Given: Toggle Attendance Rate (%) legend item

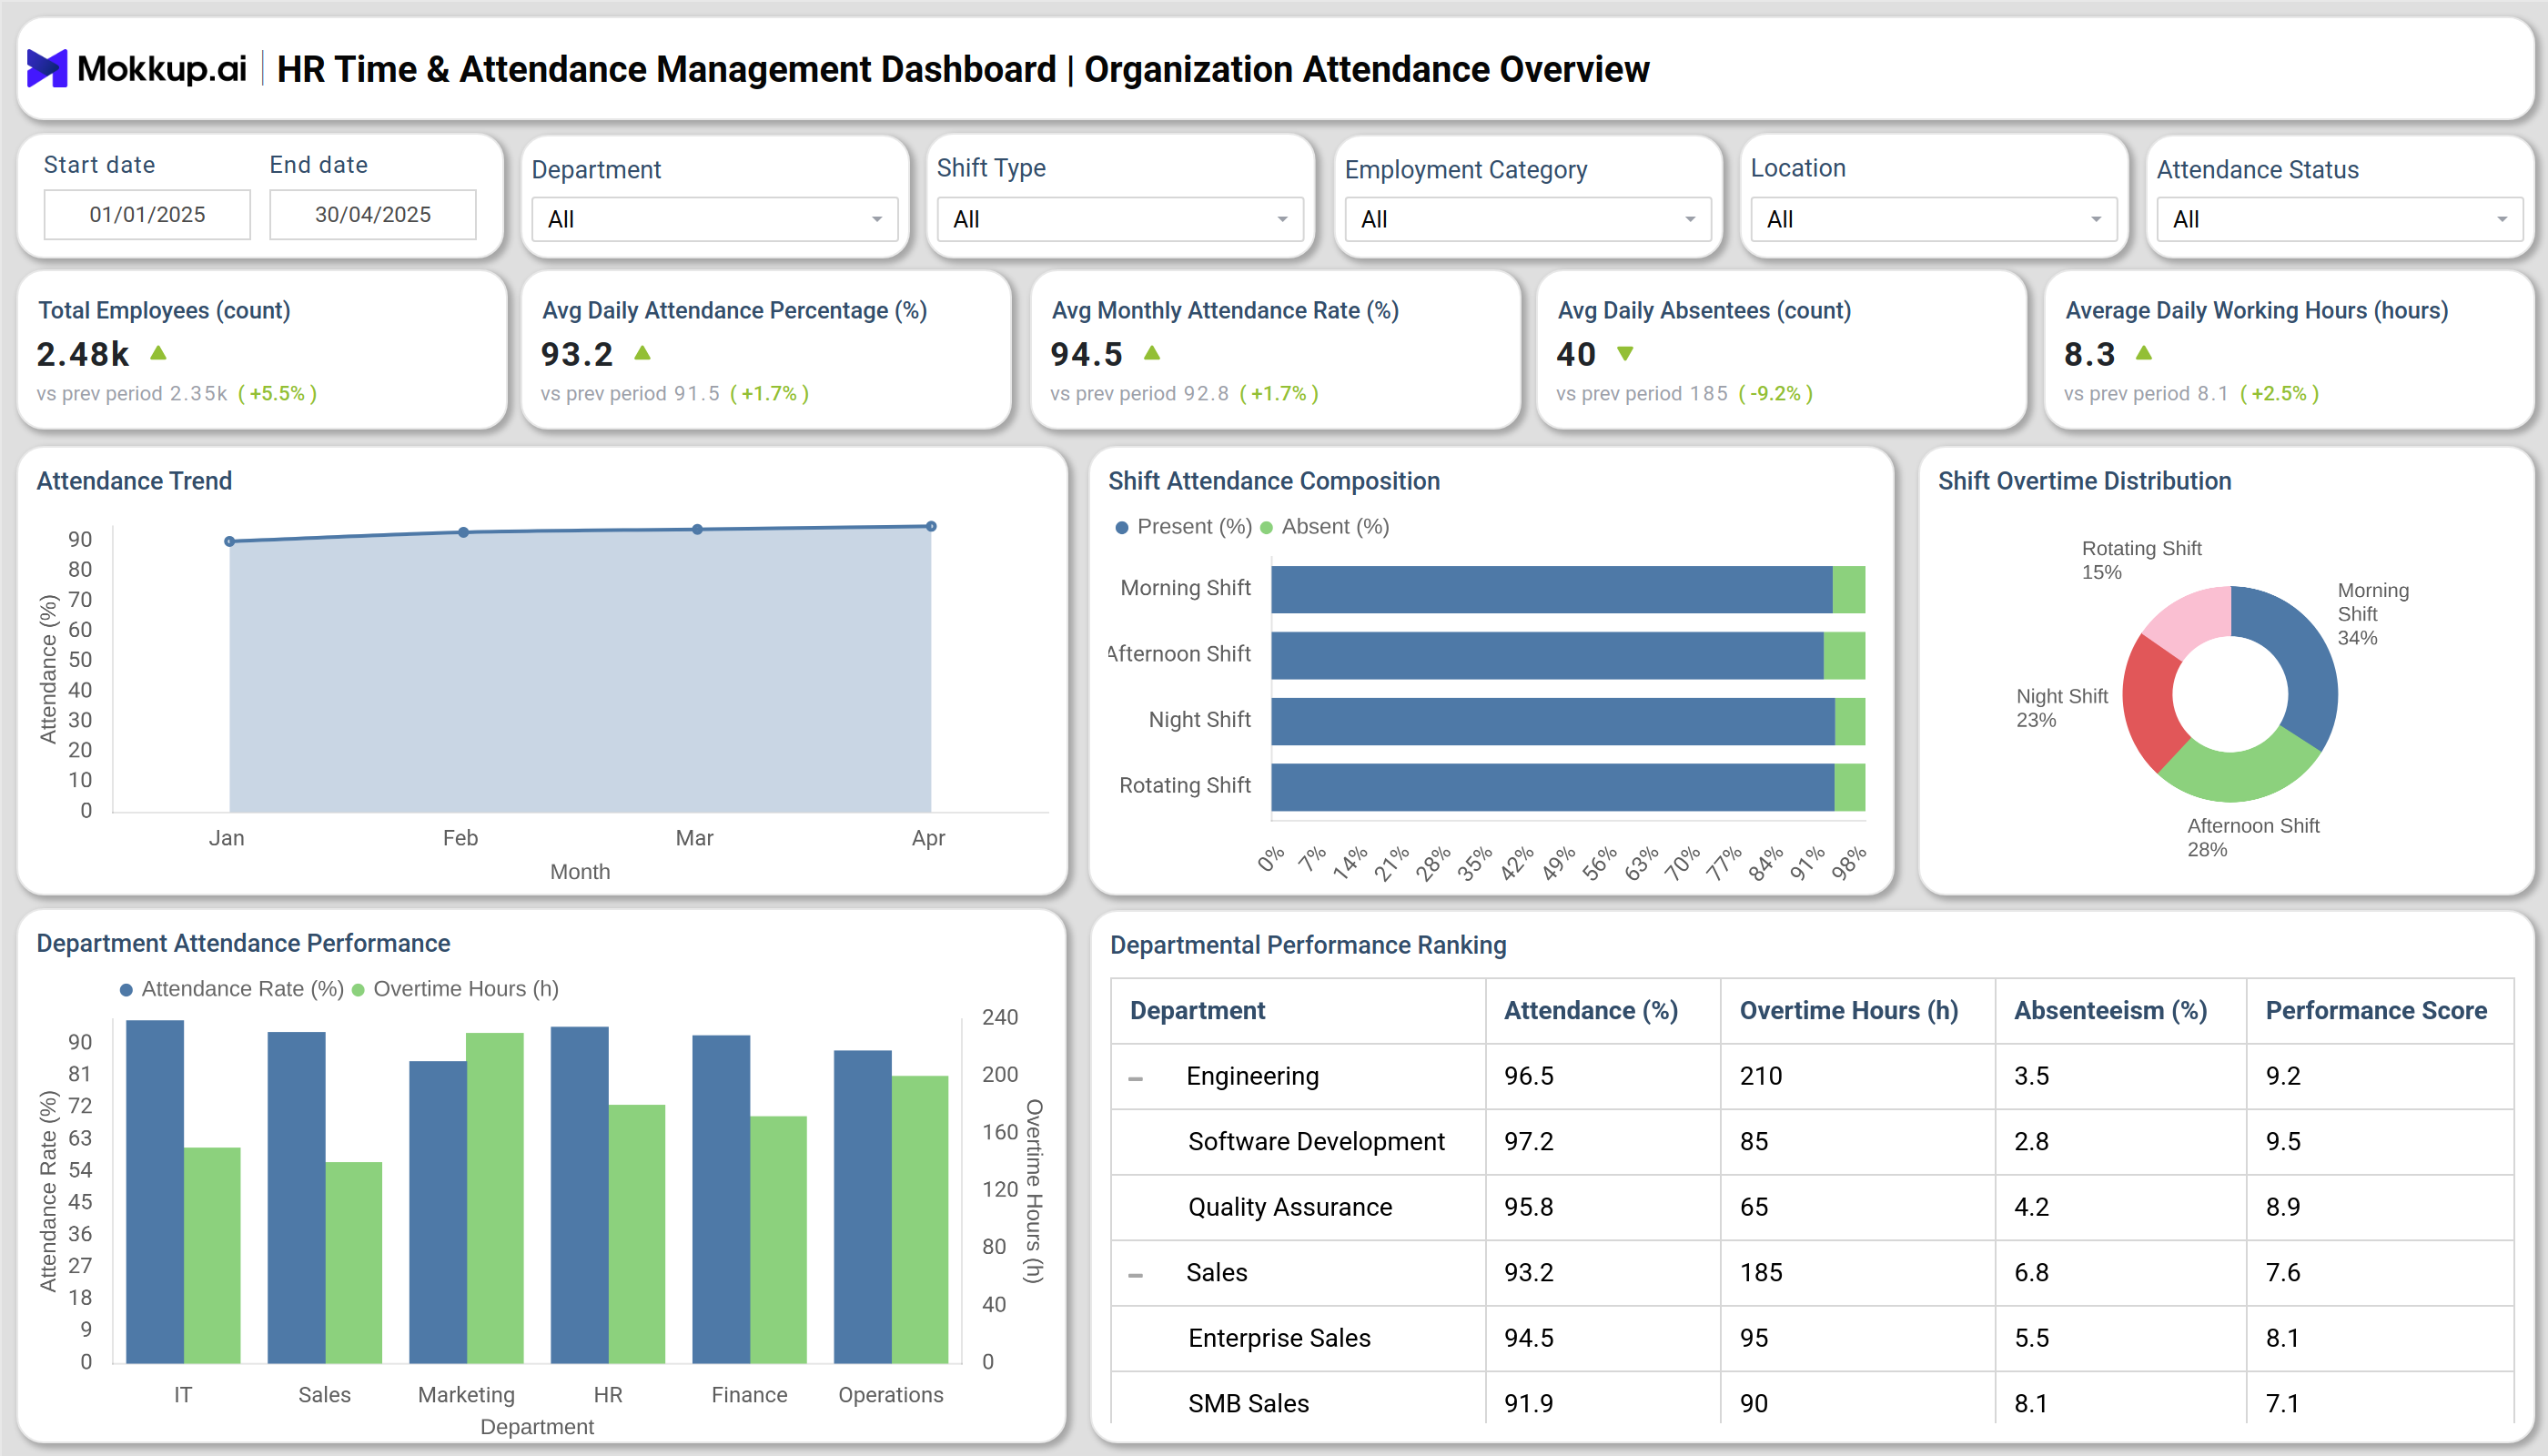Looking at the screenshot, I should point(232,988).
